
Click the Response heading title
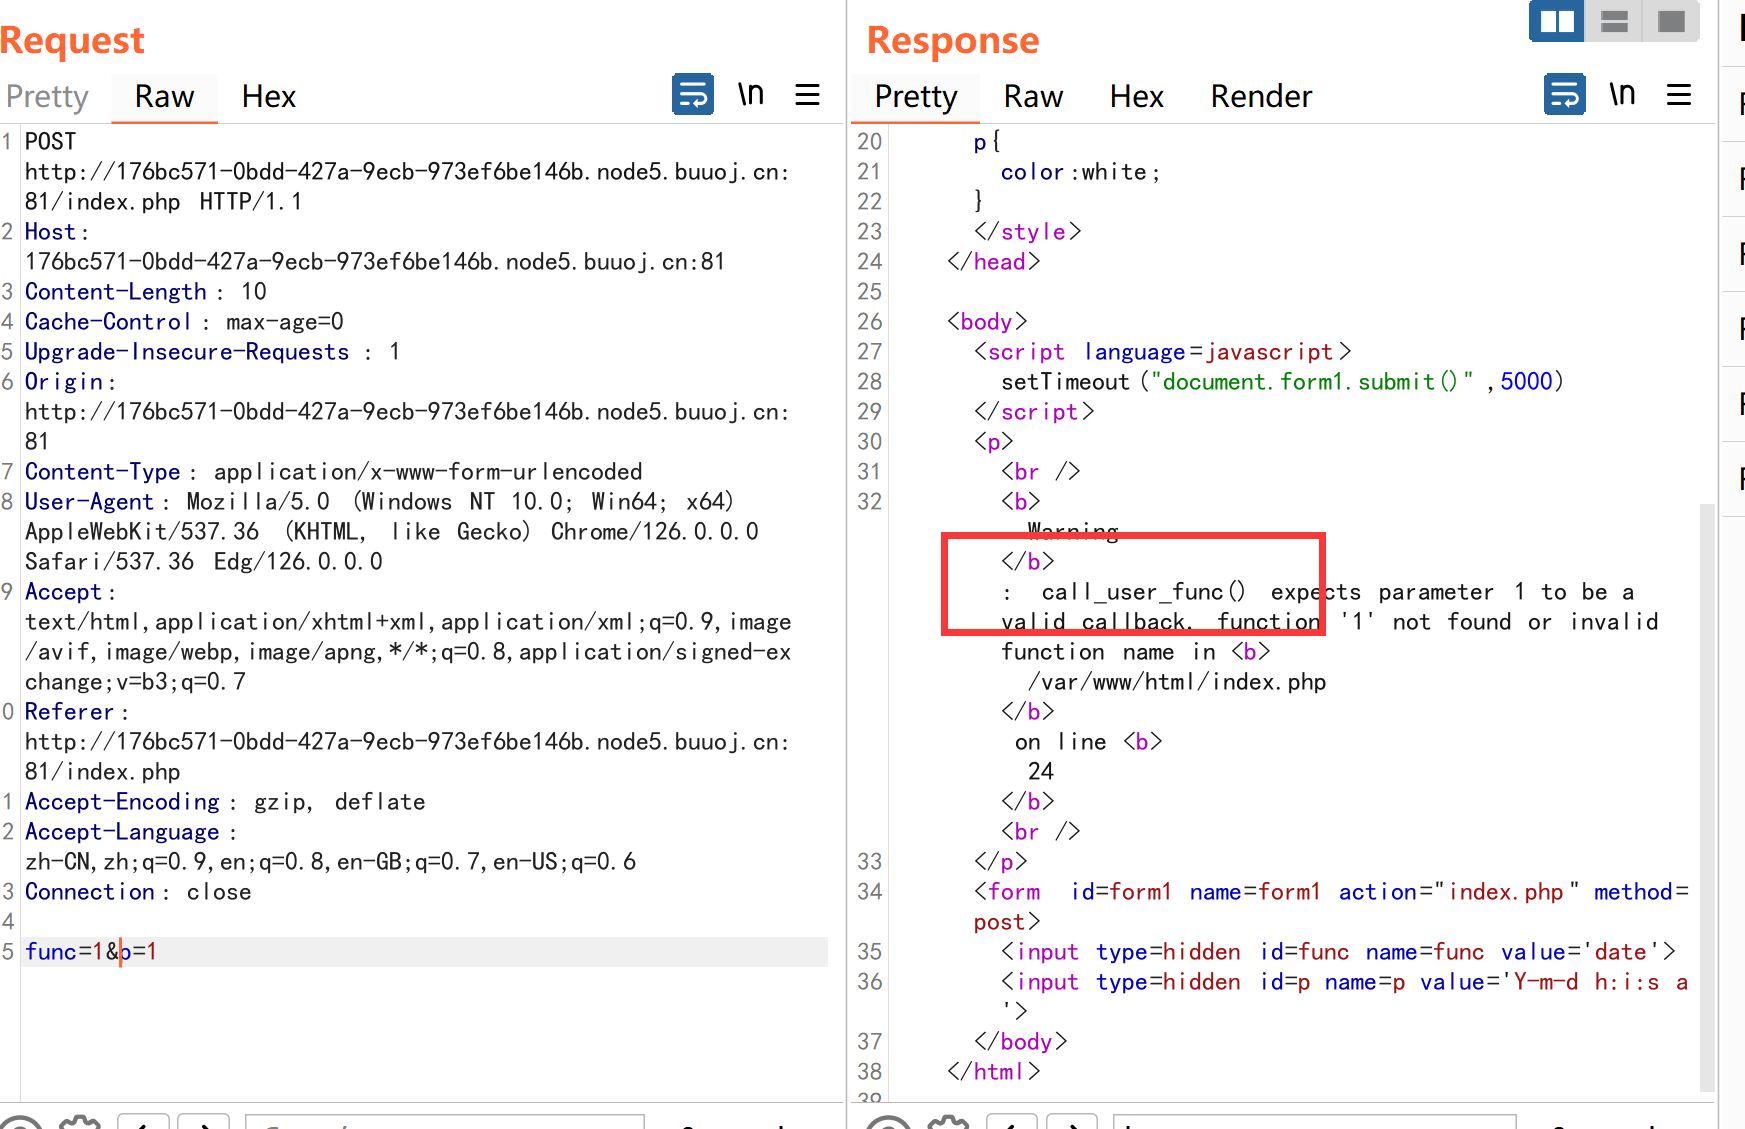953,40
